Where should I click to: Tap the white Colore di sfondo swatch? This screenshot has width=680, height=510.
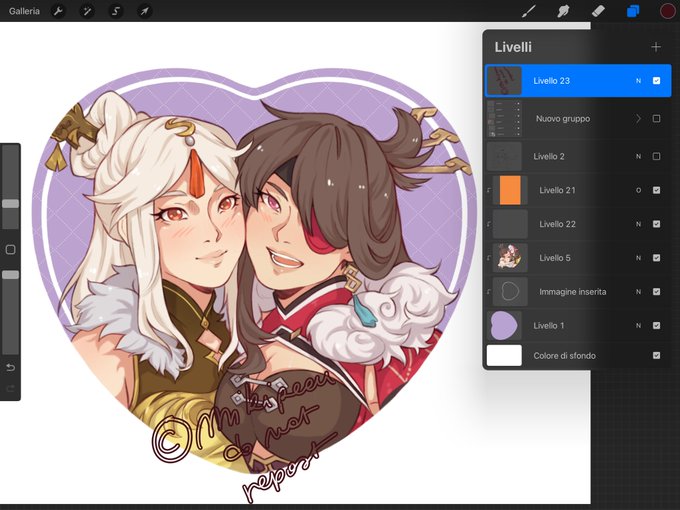504,356
